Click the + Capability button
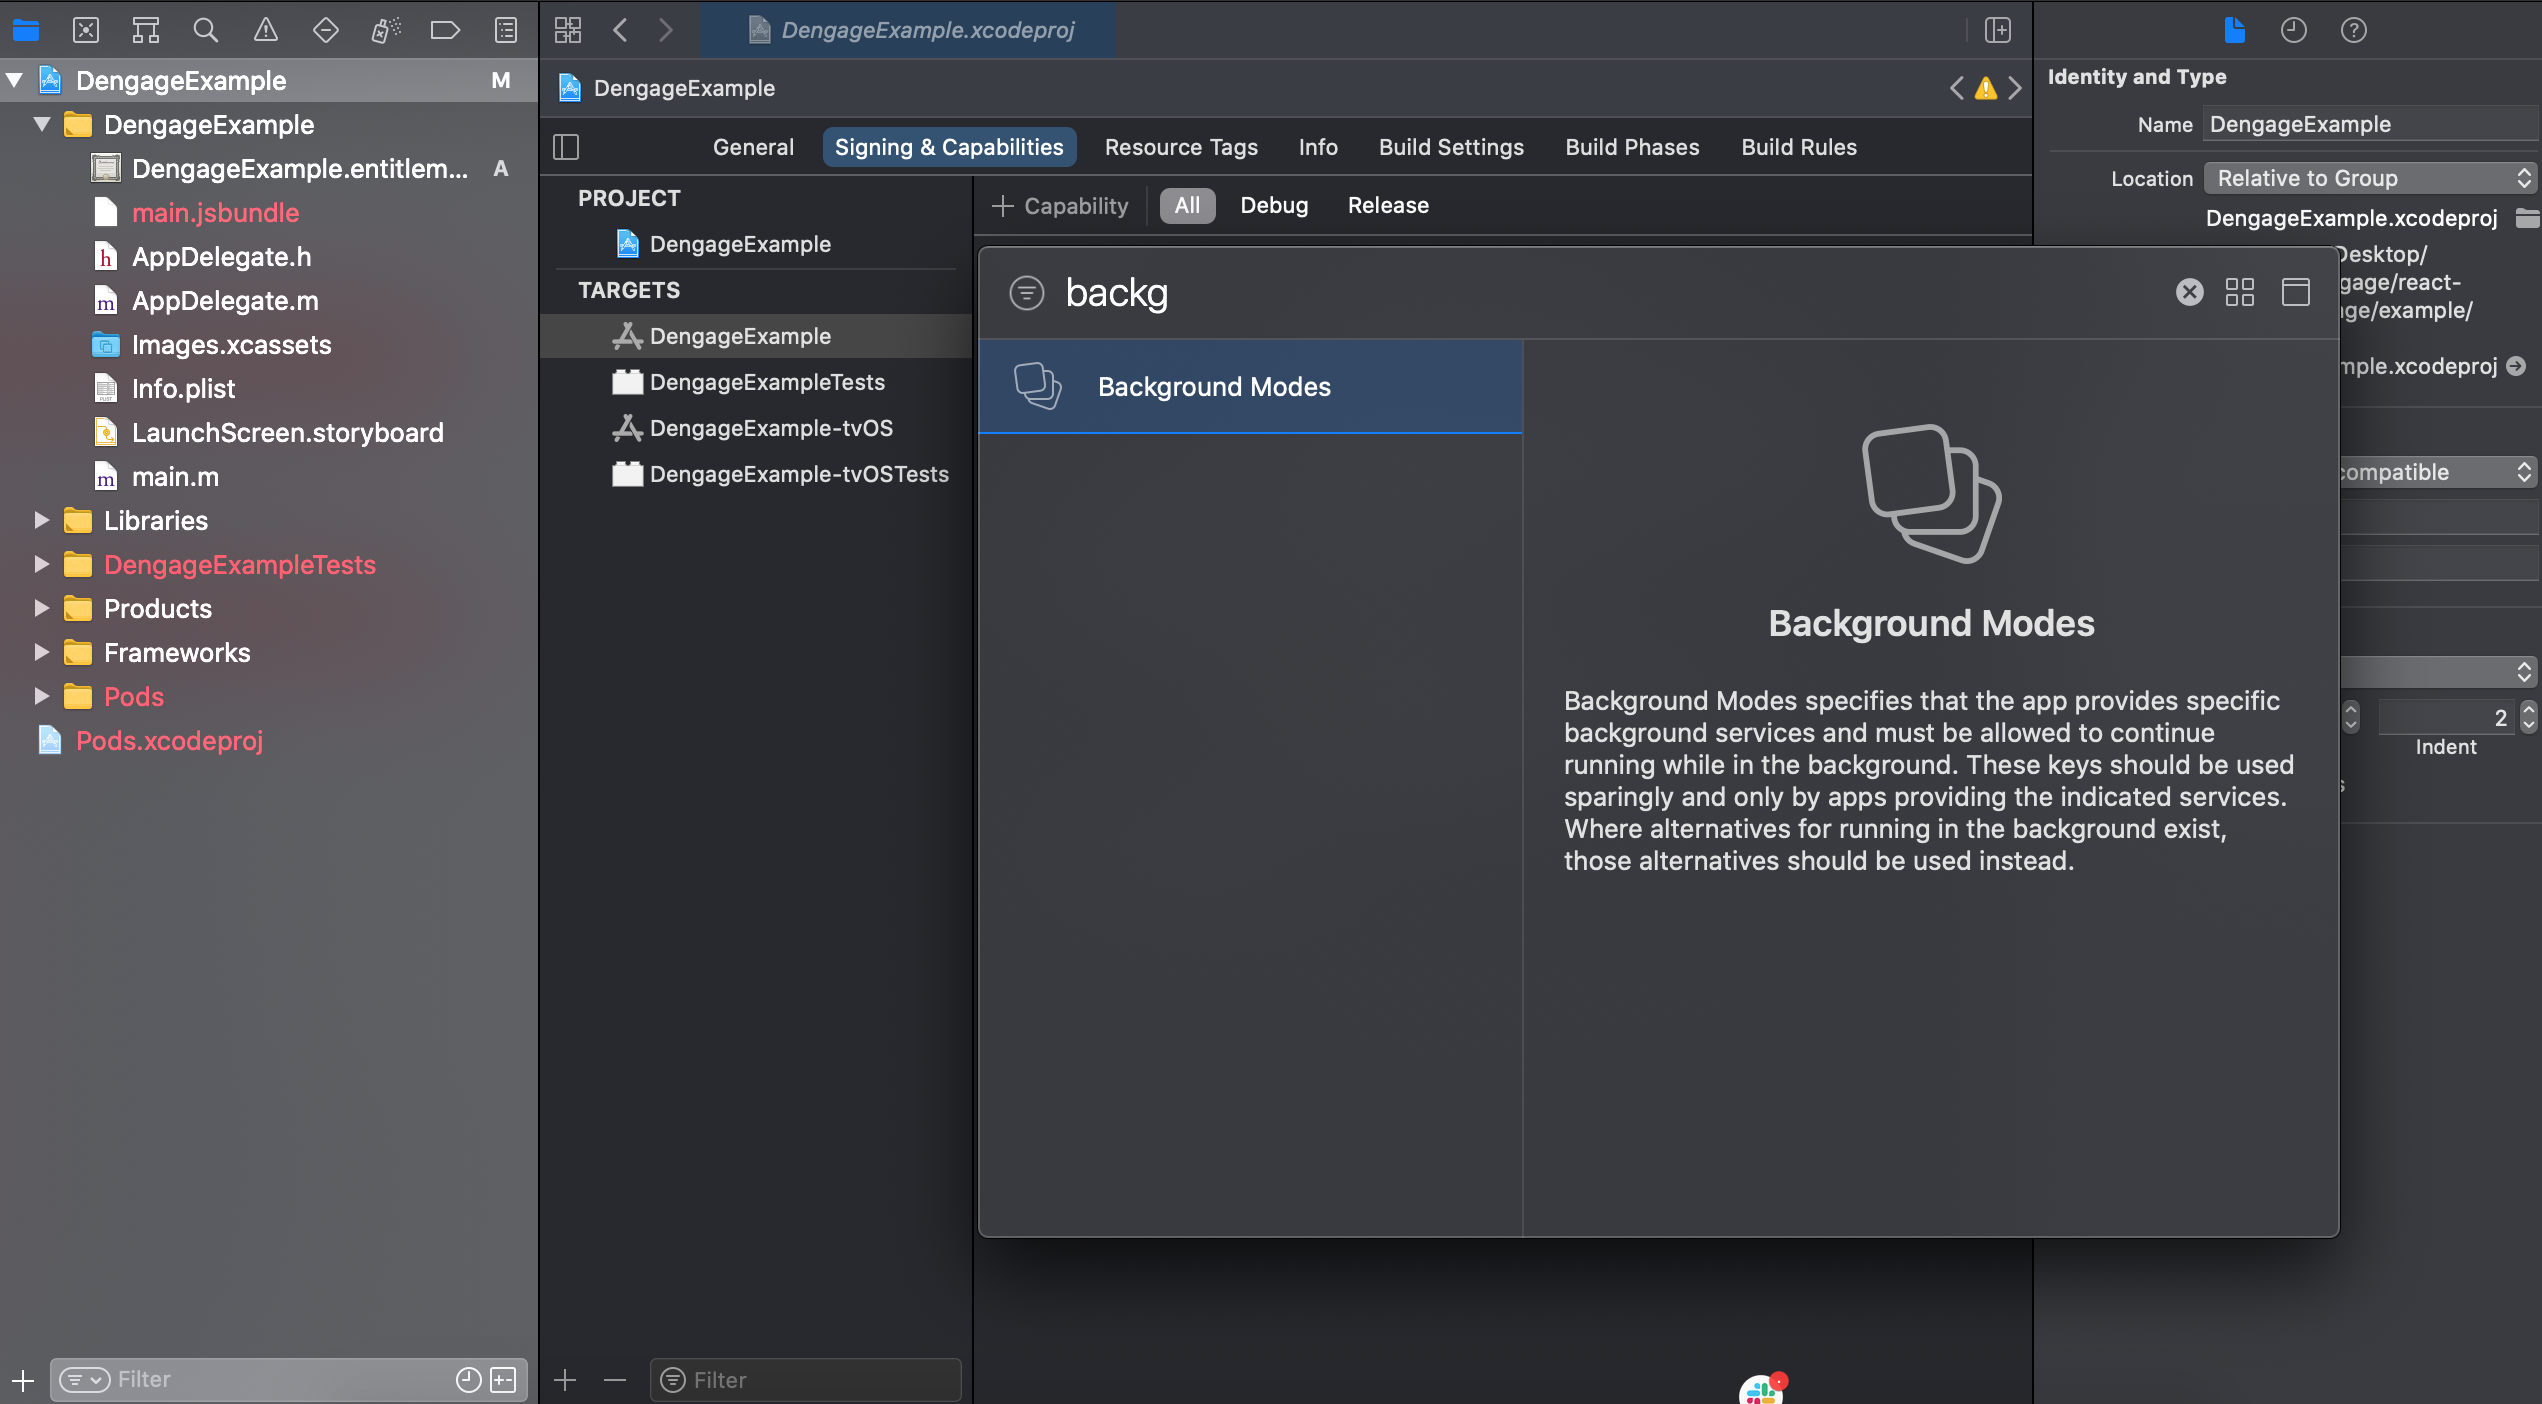 click(x=1060, y=205)
